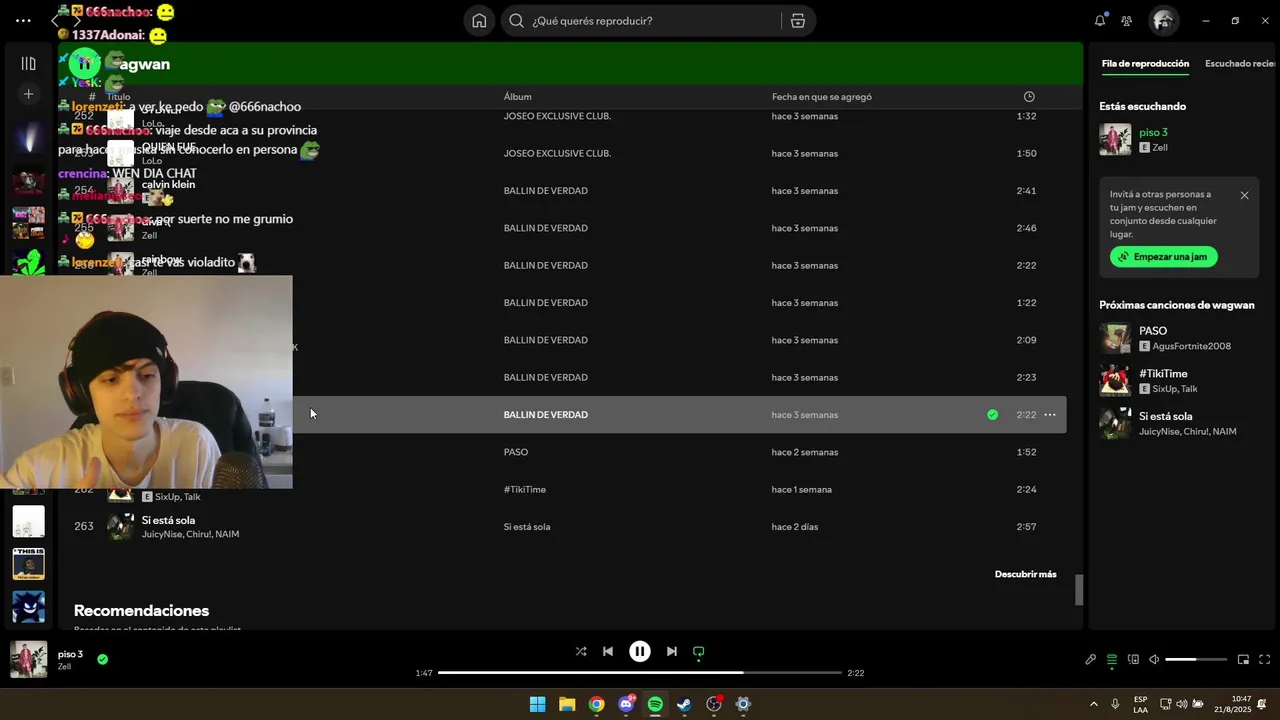Pause playback in the player bar

640,651
